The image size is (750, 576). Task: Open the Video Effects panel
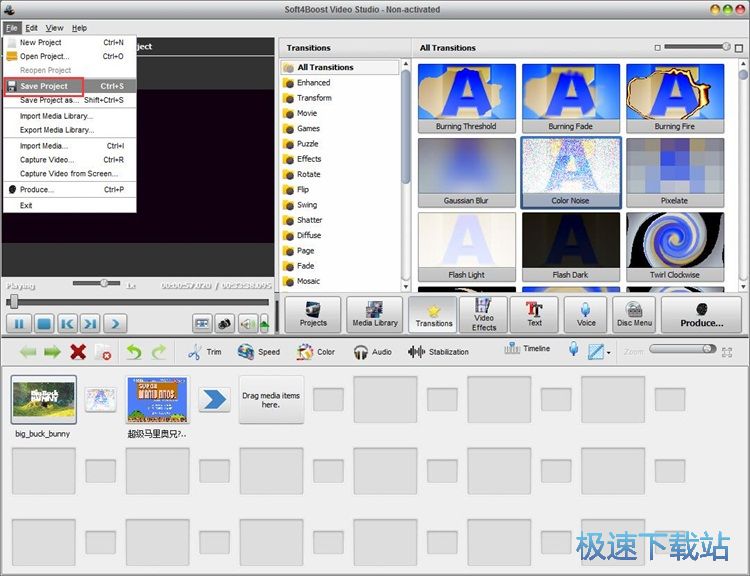tap(484, 314)
